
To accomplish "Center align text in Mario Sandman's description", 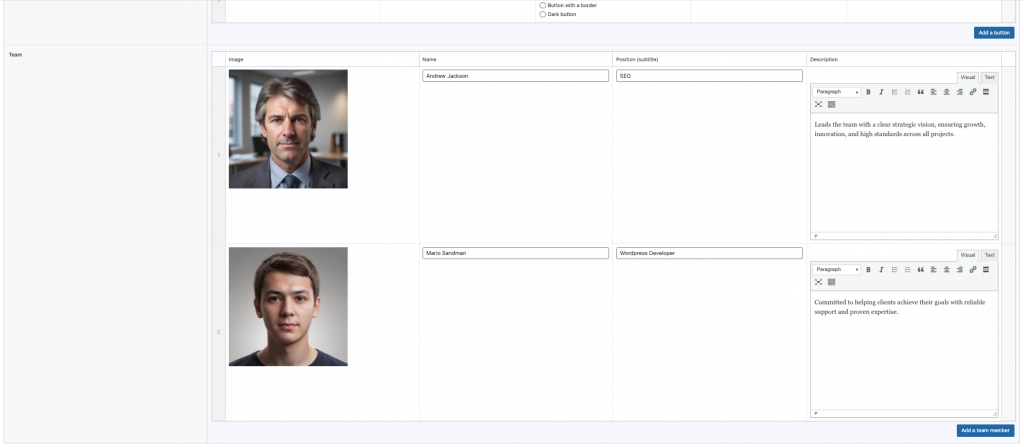I will tap(946, 269).
